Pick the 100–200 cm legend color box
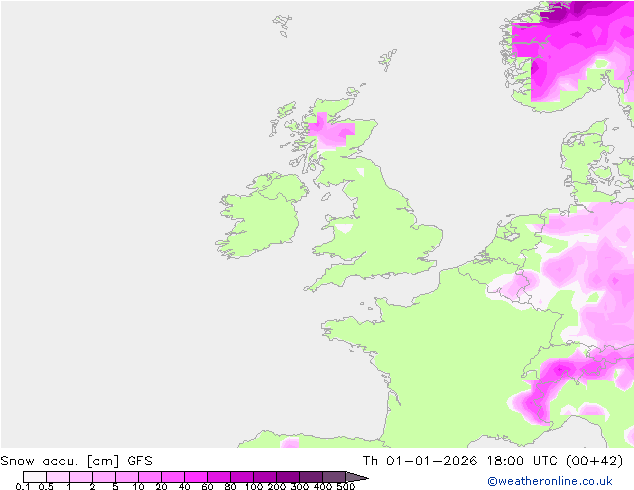 265,477
